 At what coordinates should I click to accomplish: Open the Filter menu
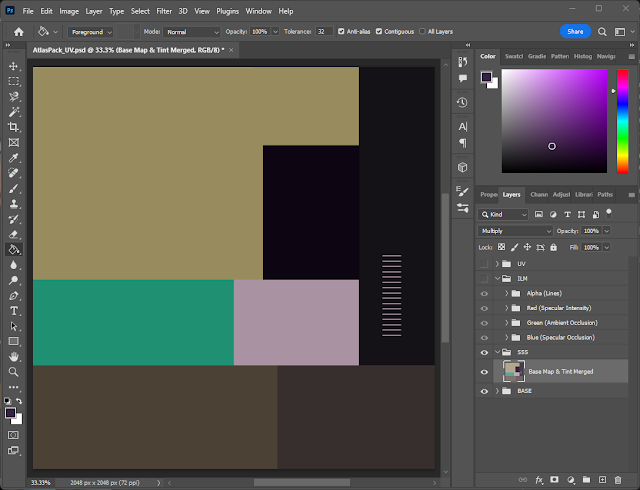tap(164, 11)
